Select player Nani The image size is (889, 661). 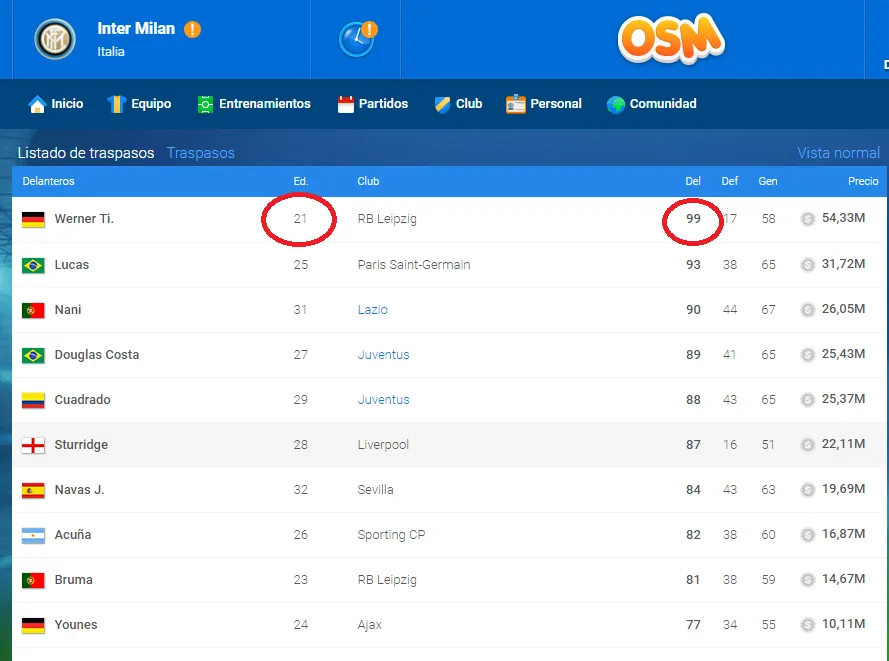point(67,310)
